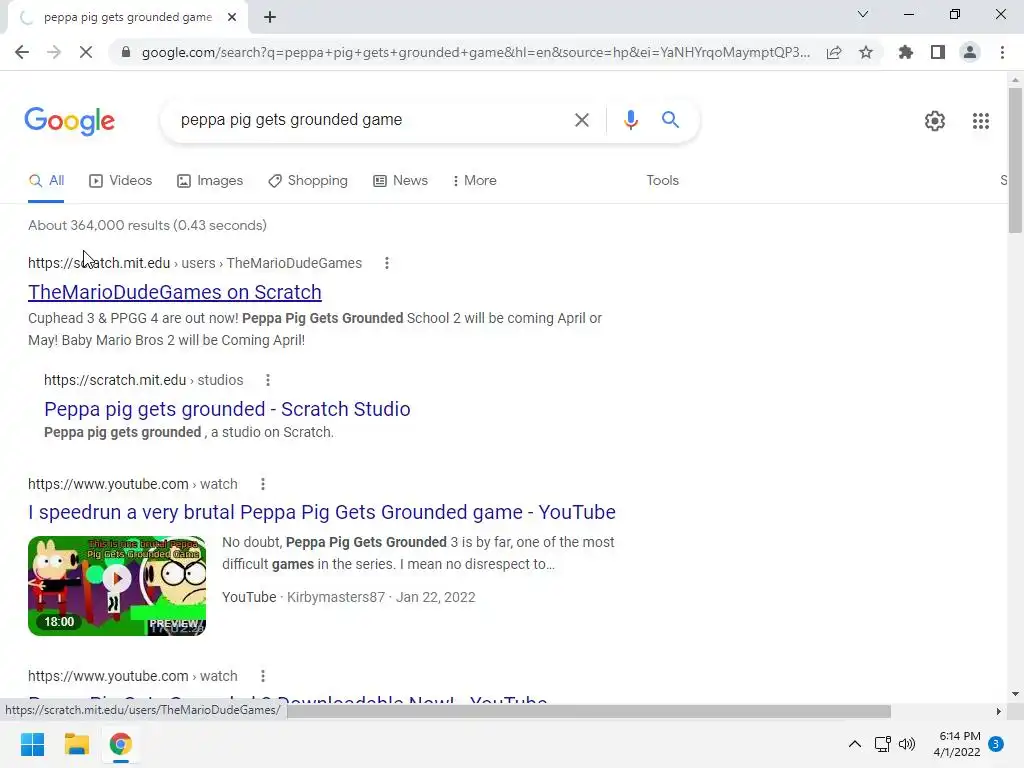Open the tab search chevron

863,14
